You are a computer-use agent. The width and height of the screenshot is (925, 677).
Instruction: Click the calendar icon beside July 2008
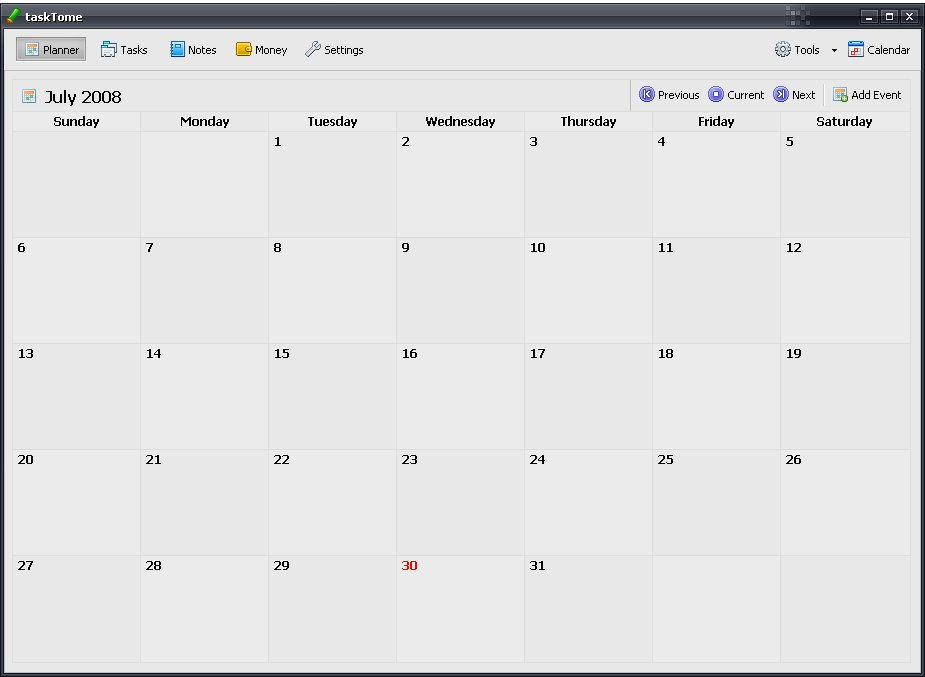[29, 96]
